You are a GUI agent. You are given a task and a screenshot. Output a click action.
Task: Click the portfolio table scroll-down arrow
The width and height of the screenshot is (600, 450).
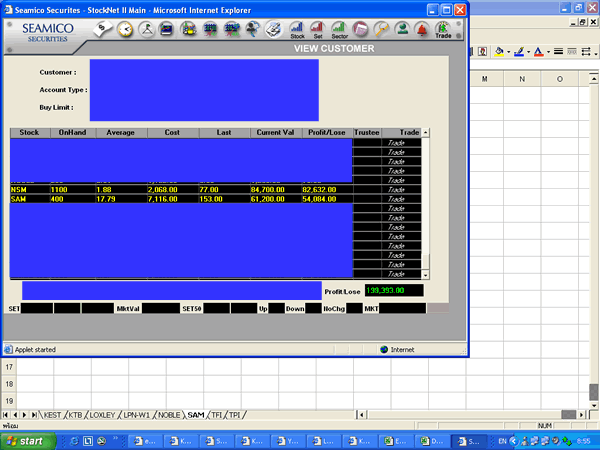426,275
